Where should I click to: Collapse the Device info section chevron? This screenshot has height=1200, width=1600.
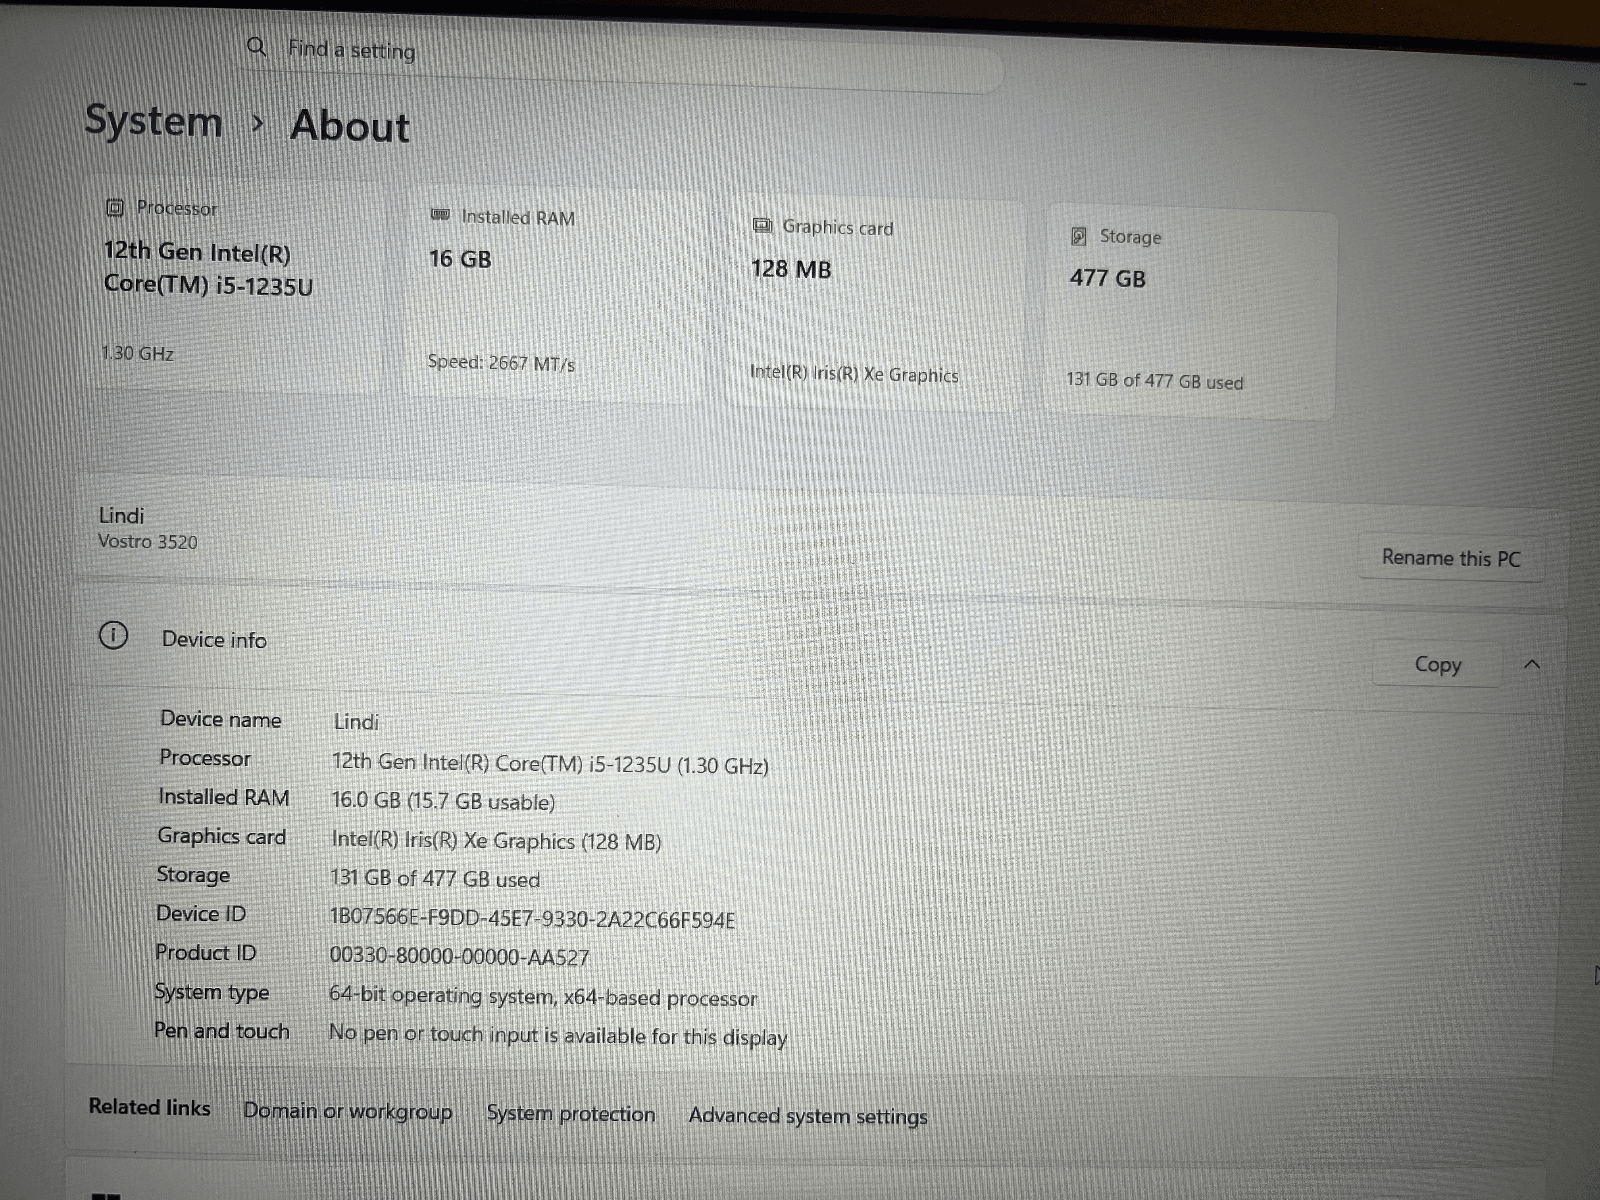[1531, 664]
